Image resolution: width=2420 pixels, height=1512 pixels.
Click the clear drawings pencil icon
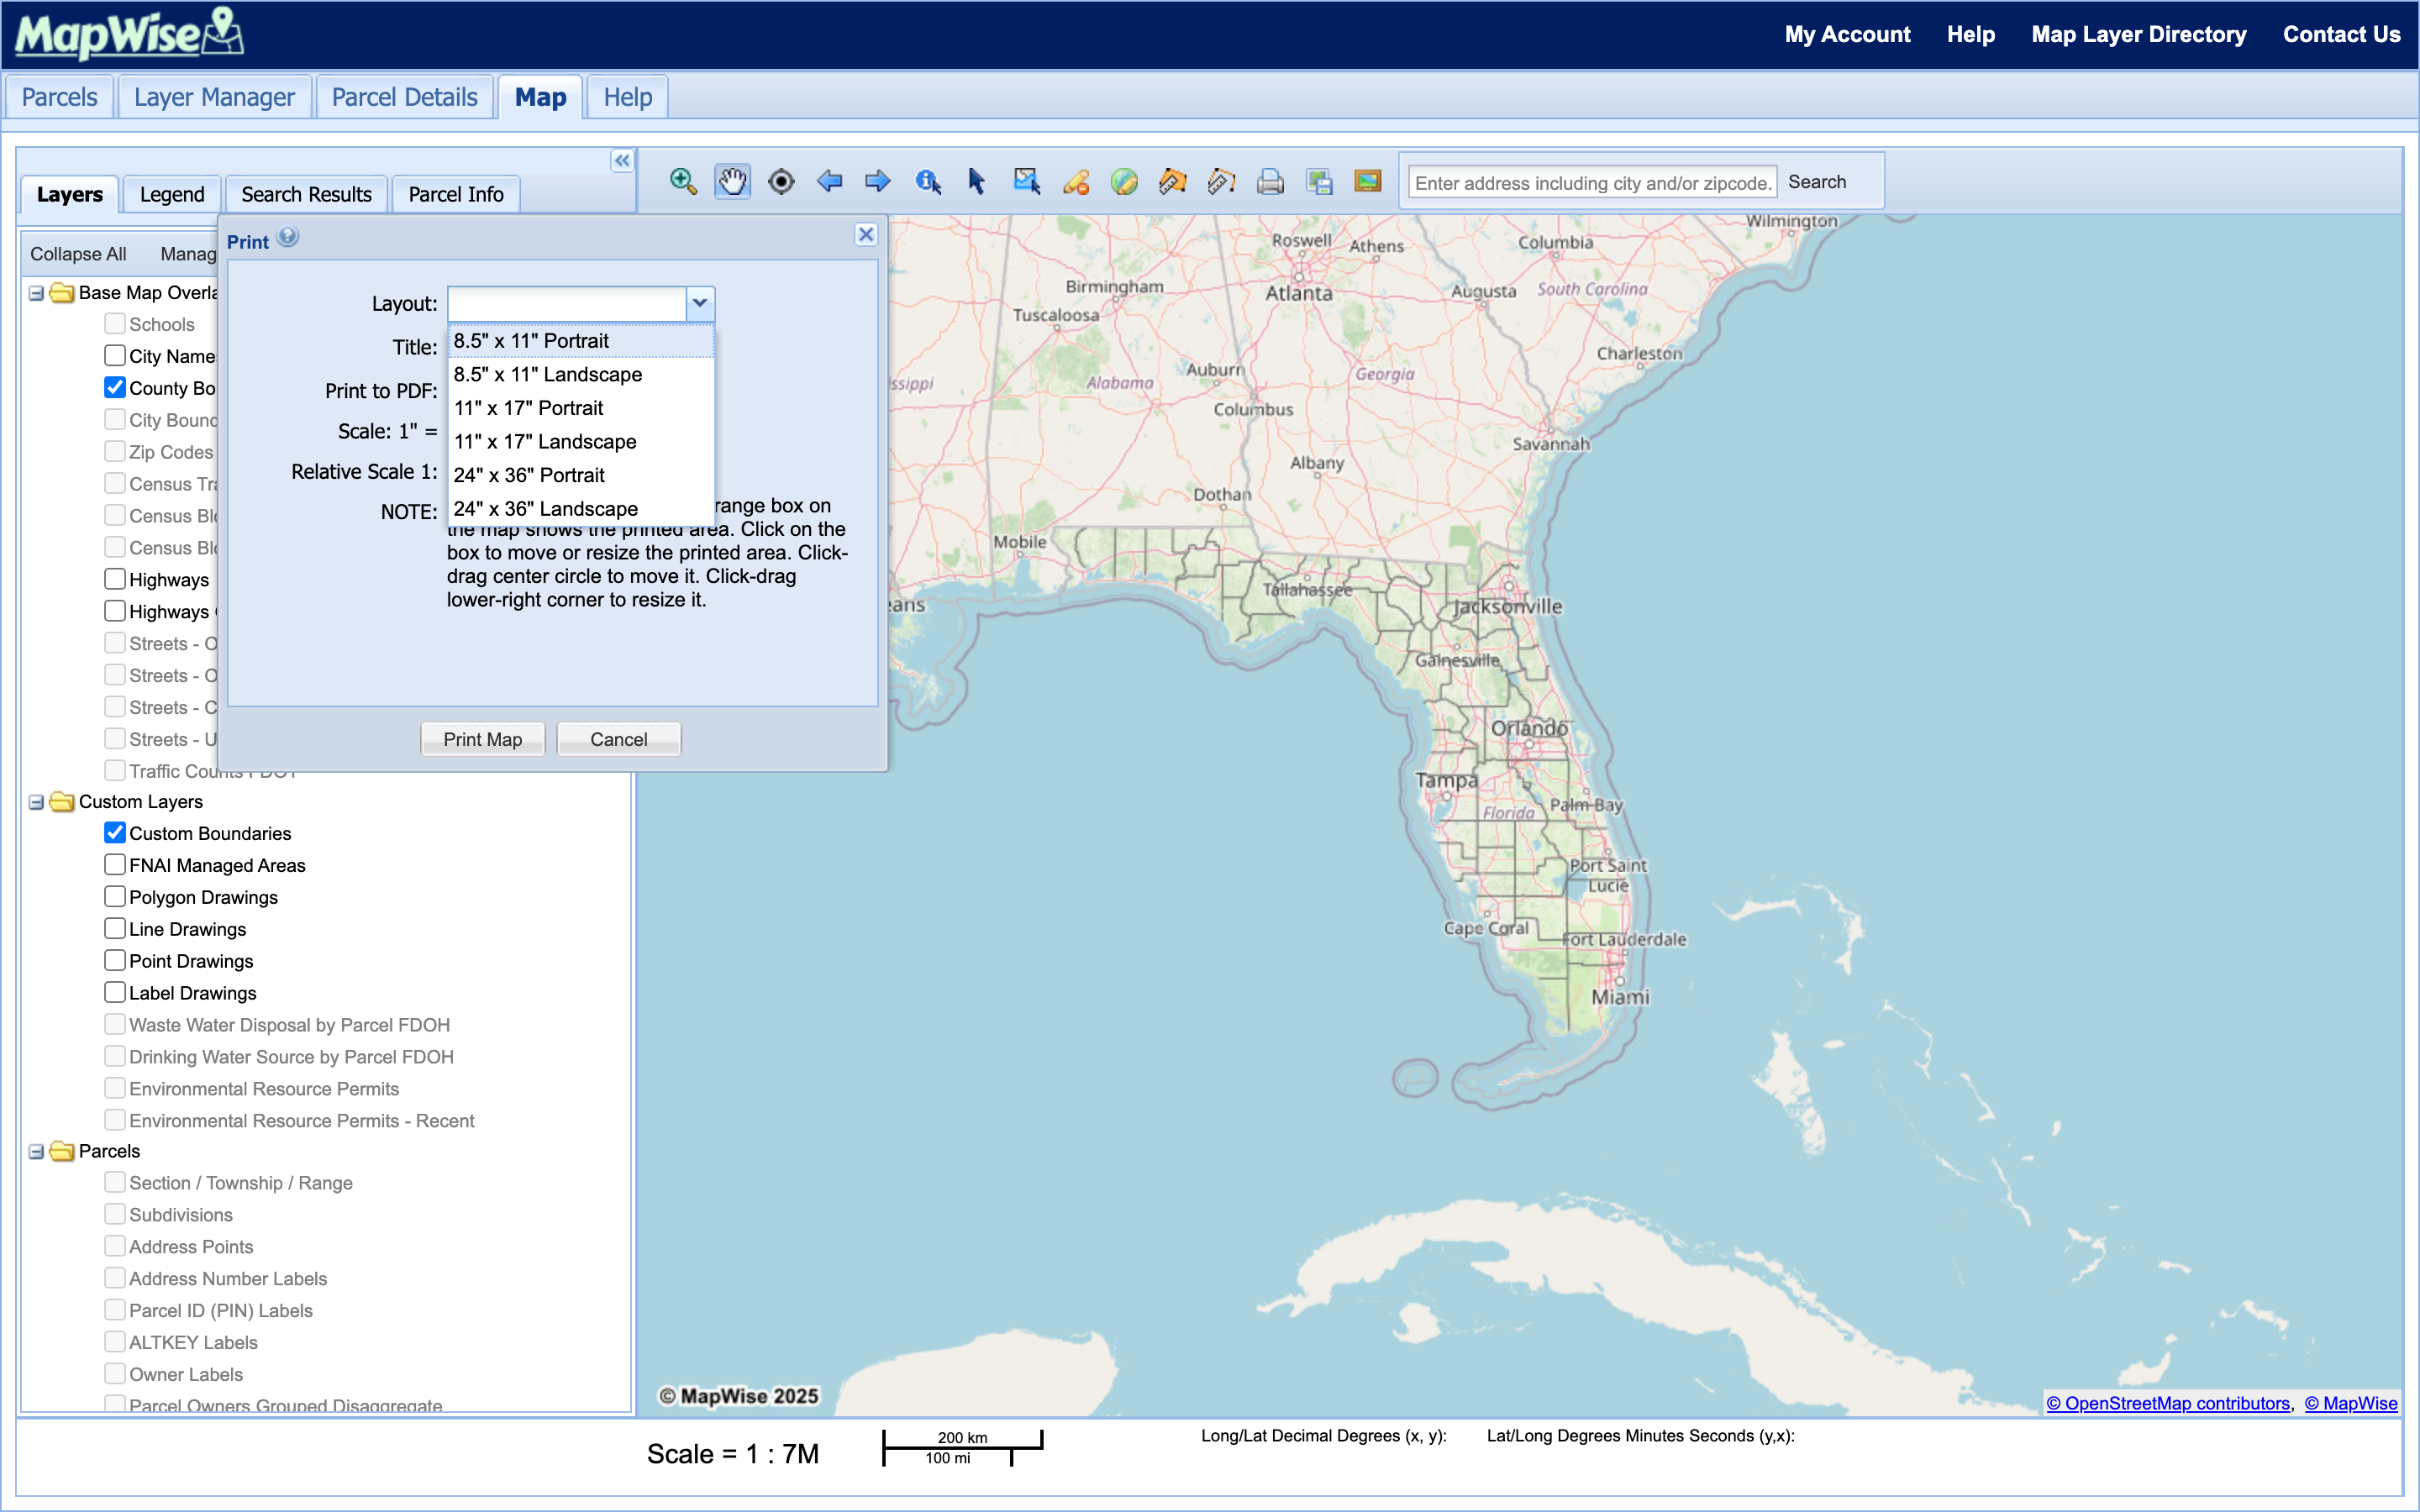point(1075,181)
